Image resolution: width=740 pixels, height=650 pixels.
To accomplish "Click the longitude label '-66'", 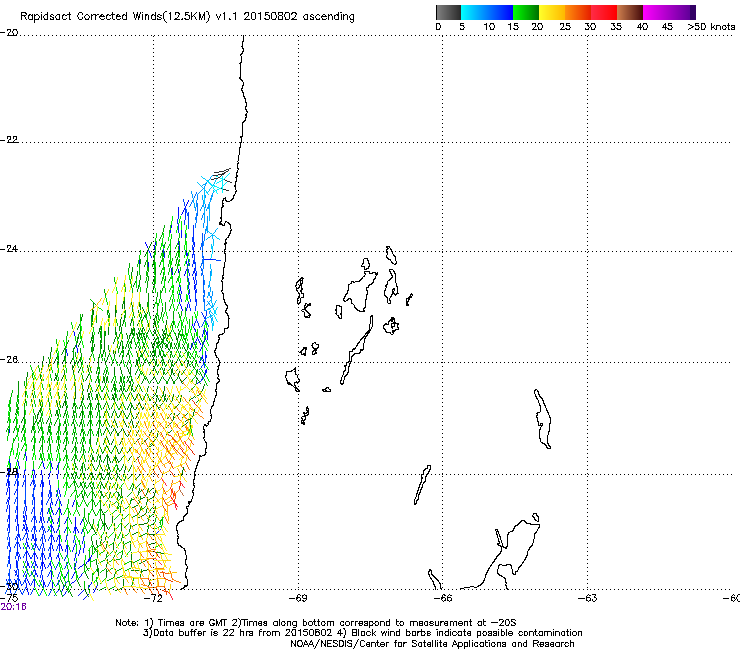I will [x=443, y=599].
